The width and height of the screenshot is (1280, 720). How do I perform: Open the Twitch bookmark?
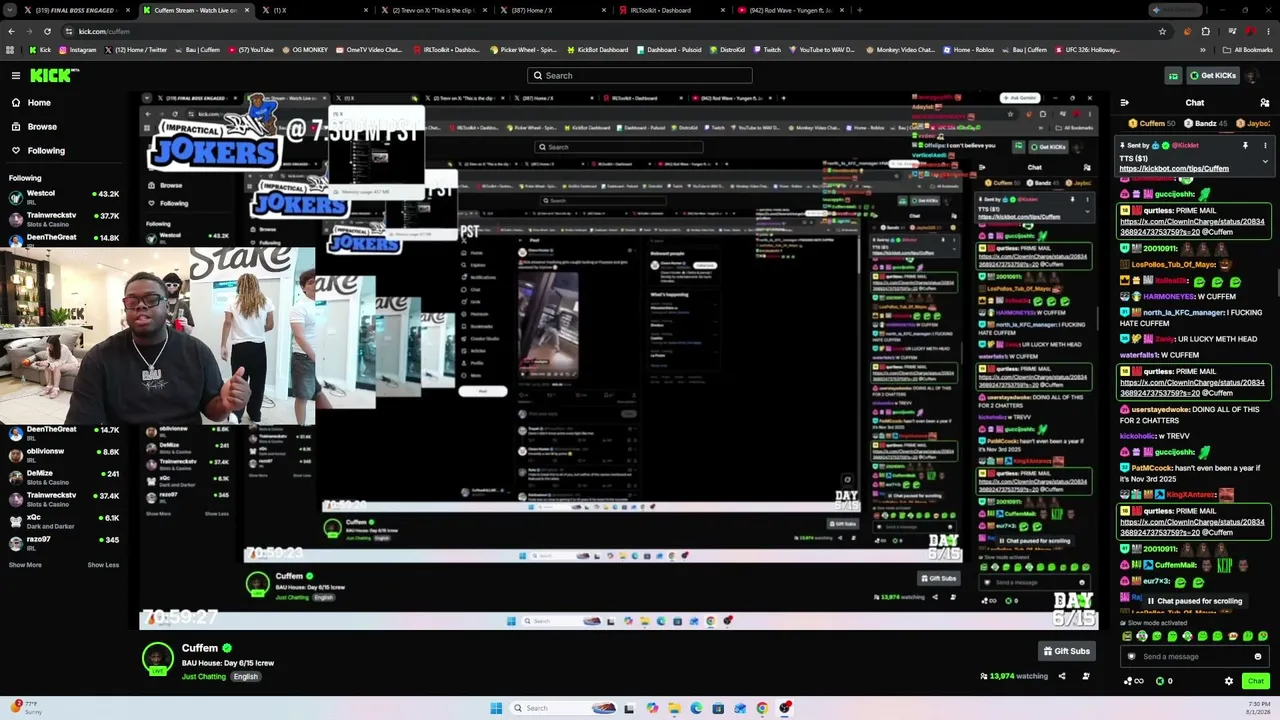[x=767, y=49]
